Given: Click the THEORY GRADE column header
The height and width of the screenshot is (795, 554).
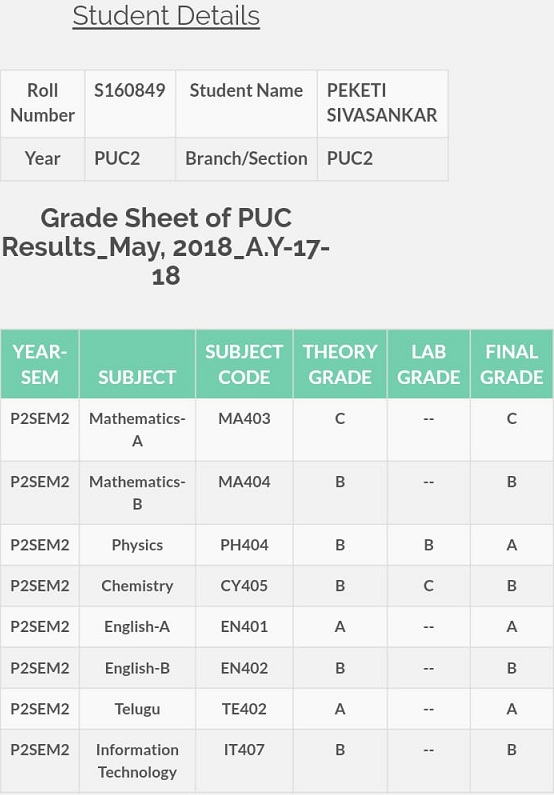Looking at the screenshot, I should pos(340,364).
